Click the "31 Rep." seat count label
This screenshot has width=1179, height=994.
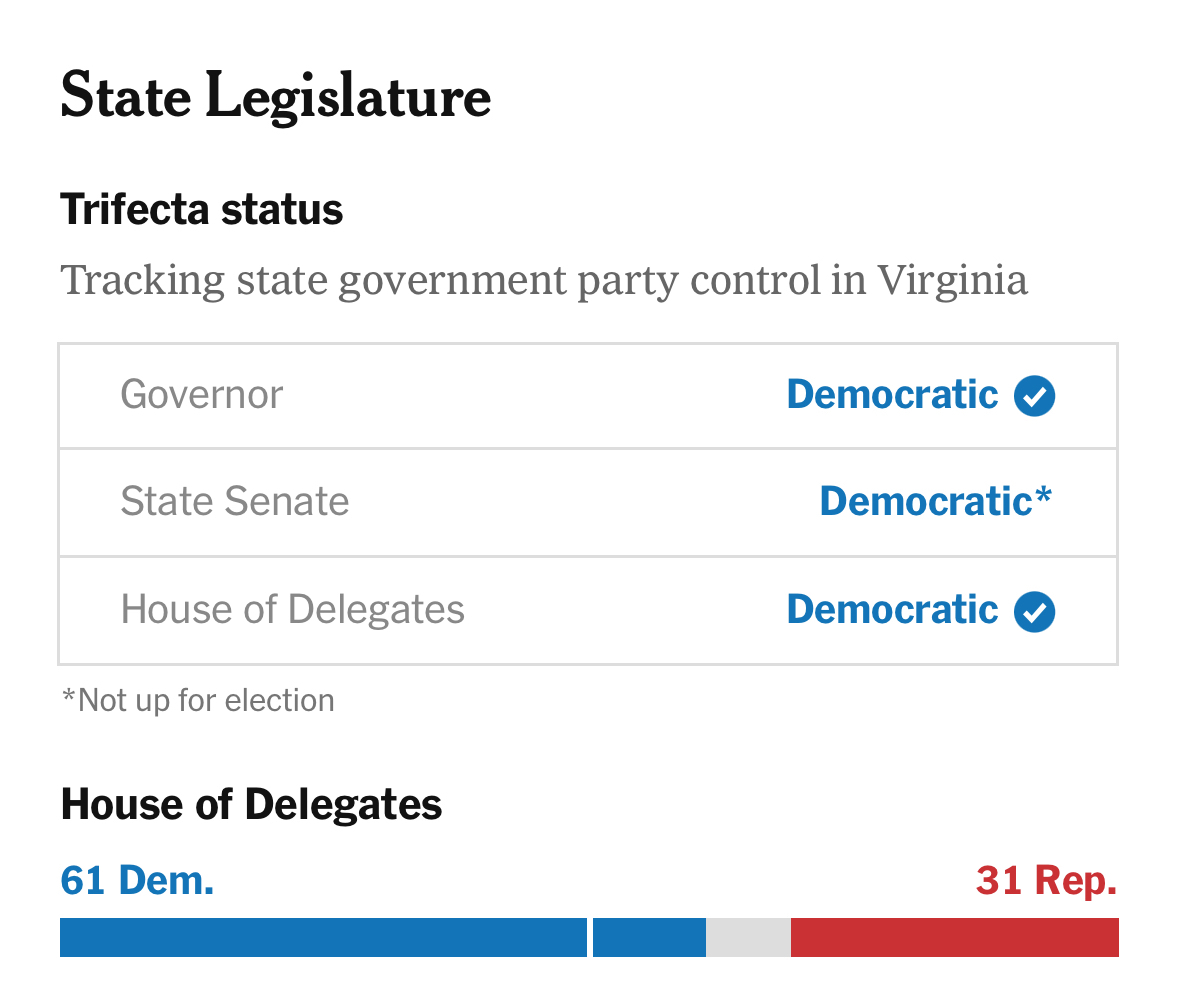[x=1046, y=881]
